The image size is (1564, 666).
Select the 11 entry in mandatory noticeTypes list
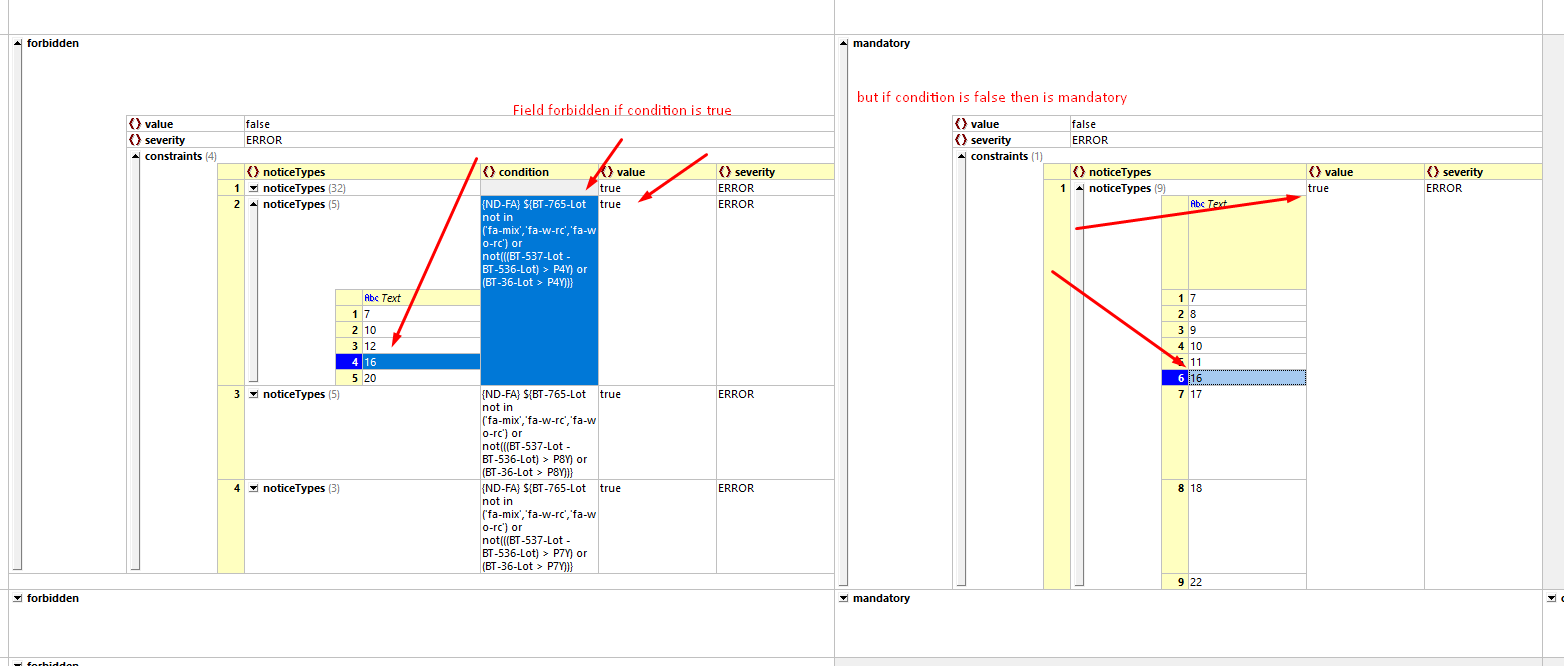pos(1247,362)
